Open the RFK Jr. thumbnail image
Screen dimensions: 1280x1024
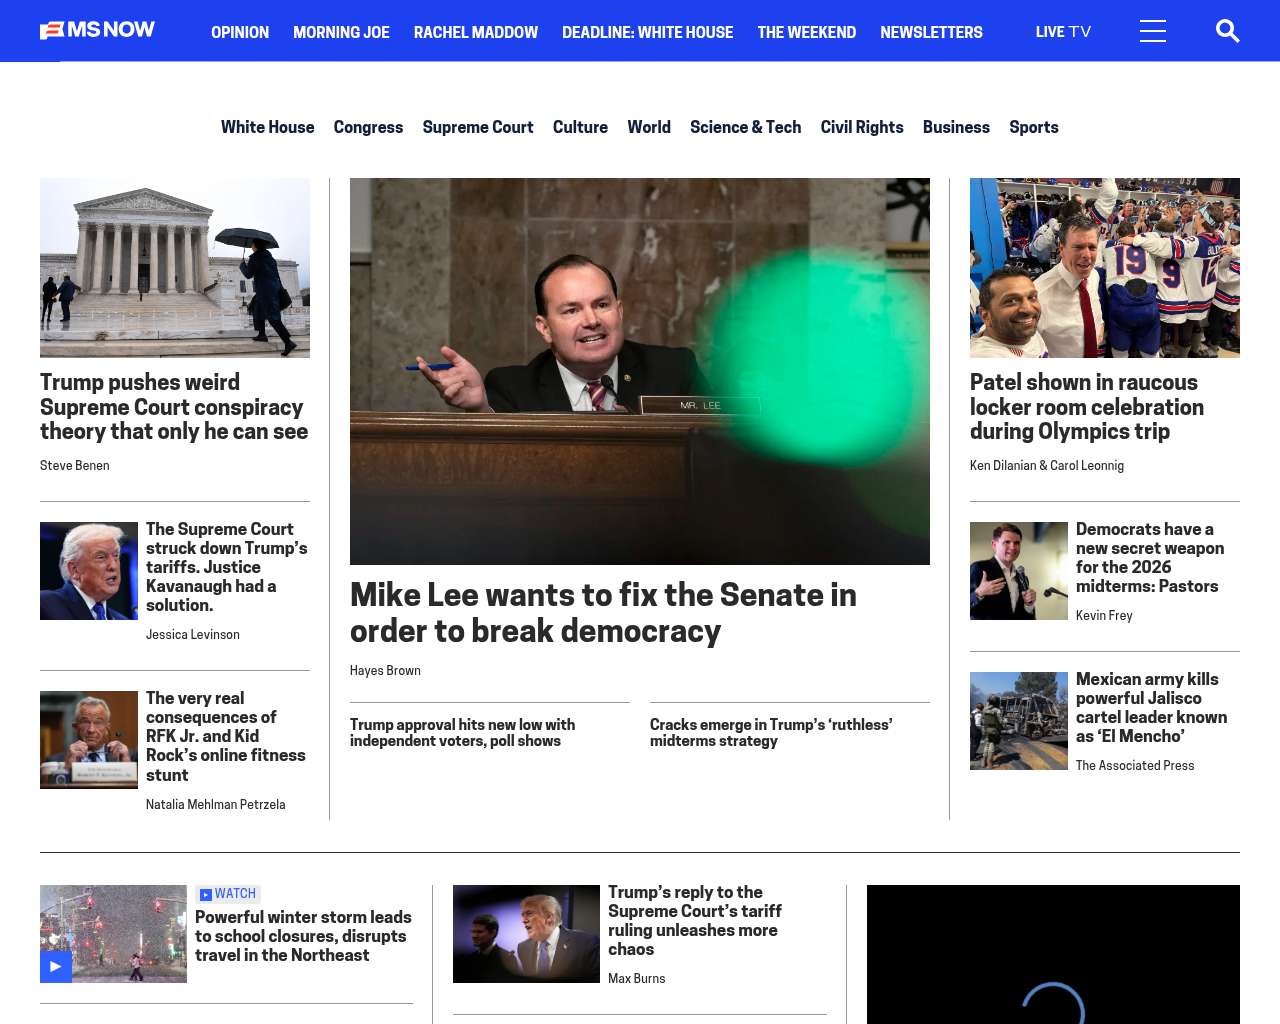89,740
